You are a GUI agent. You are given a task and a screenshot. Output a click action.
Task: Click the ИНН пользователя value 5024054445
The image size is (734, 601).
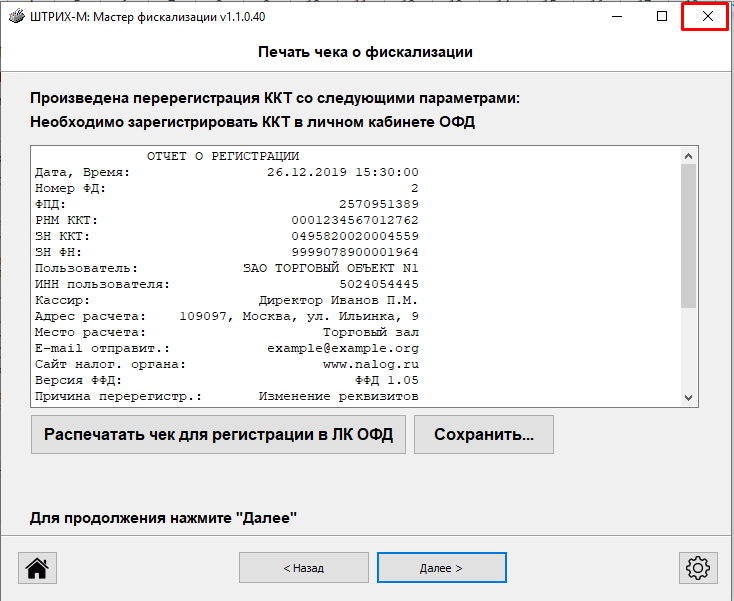click(x=379, y=284)
